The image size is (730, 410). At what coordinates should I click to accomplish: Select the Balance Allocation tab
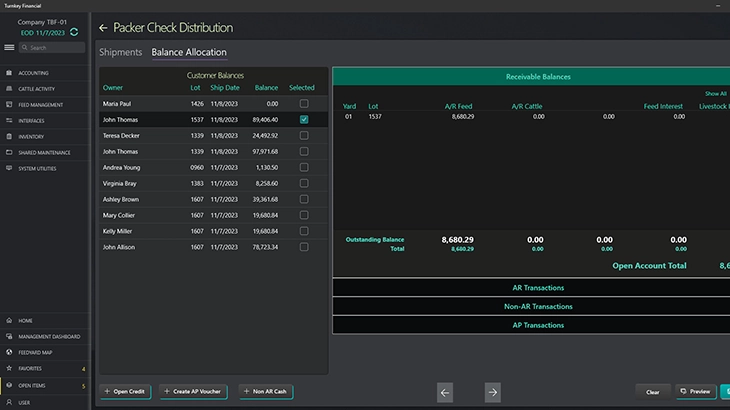pos(189,52)
